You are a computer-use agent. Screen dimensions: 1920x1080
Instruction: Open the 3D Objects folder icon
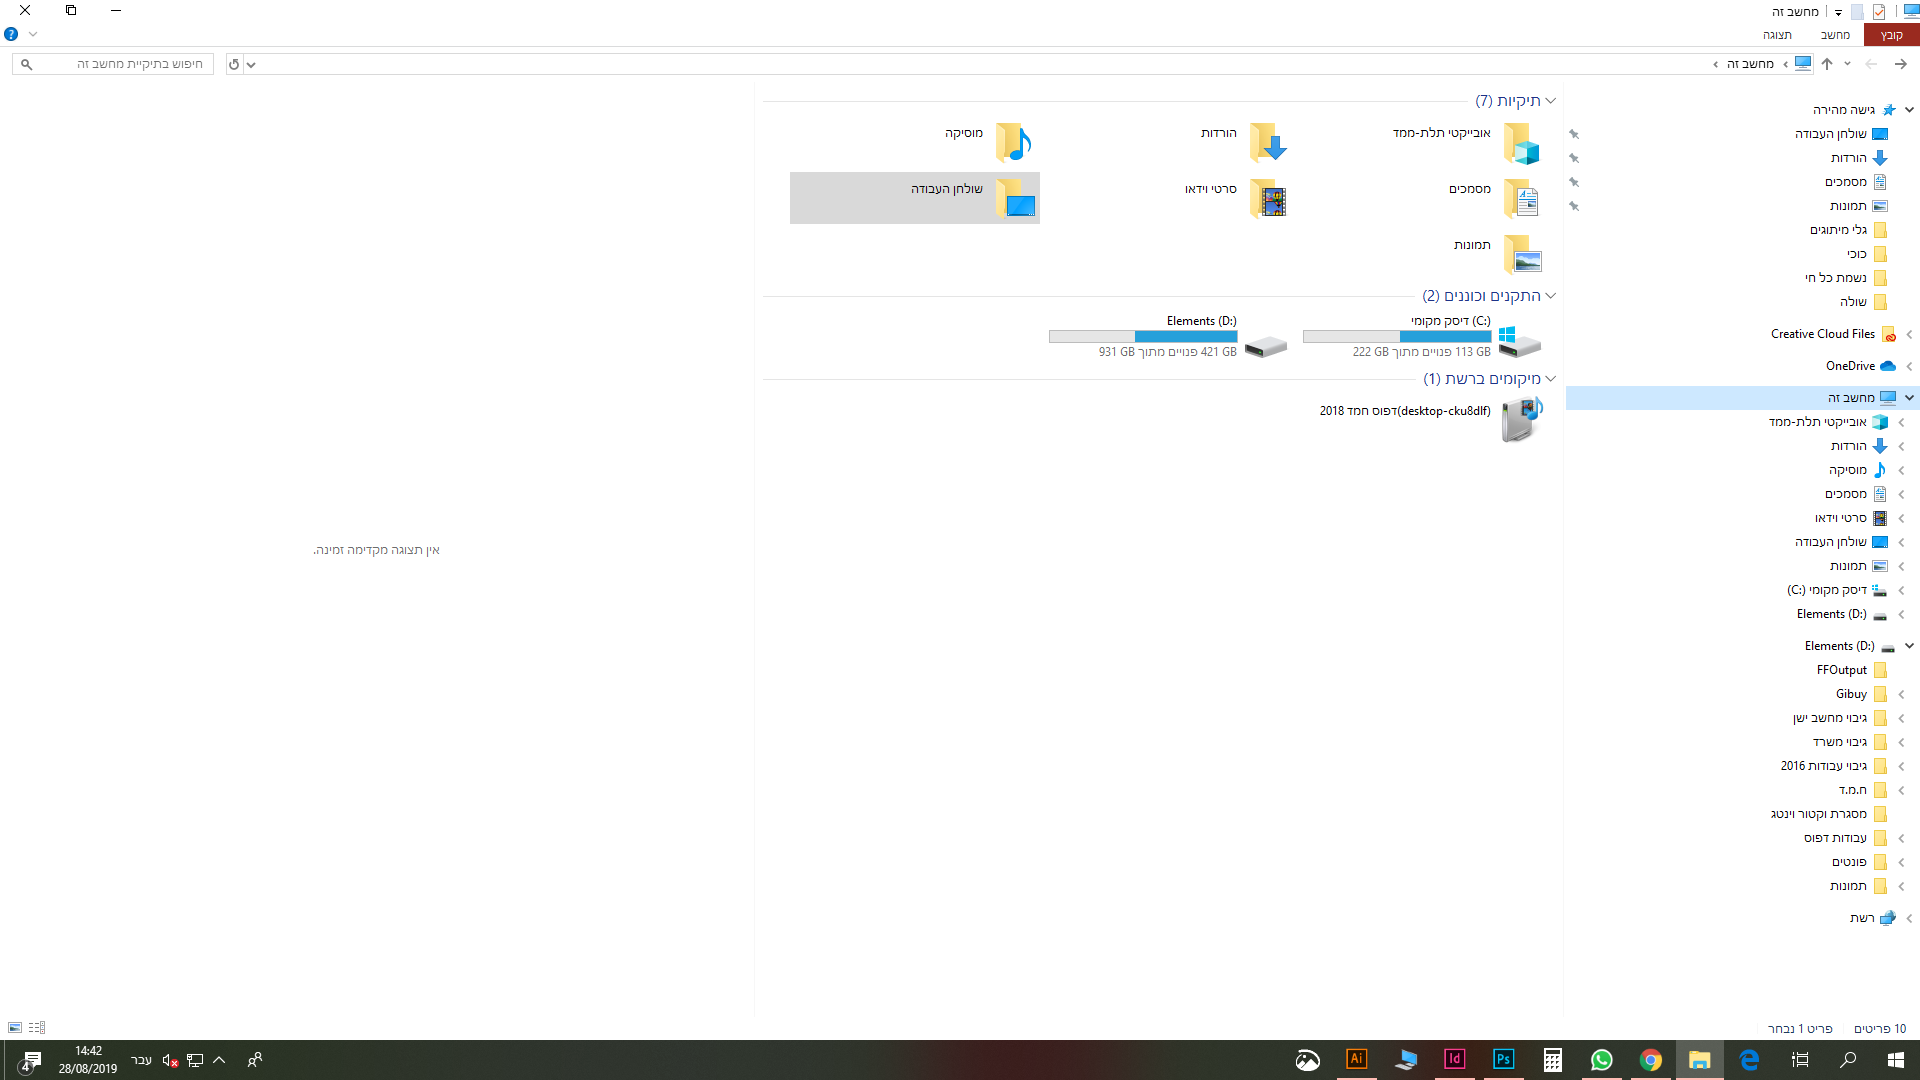point(1522,143)
